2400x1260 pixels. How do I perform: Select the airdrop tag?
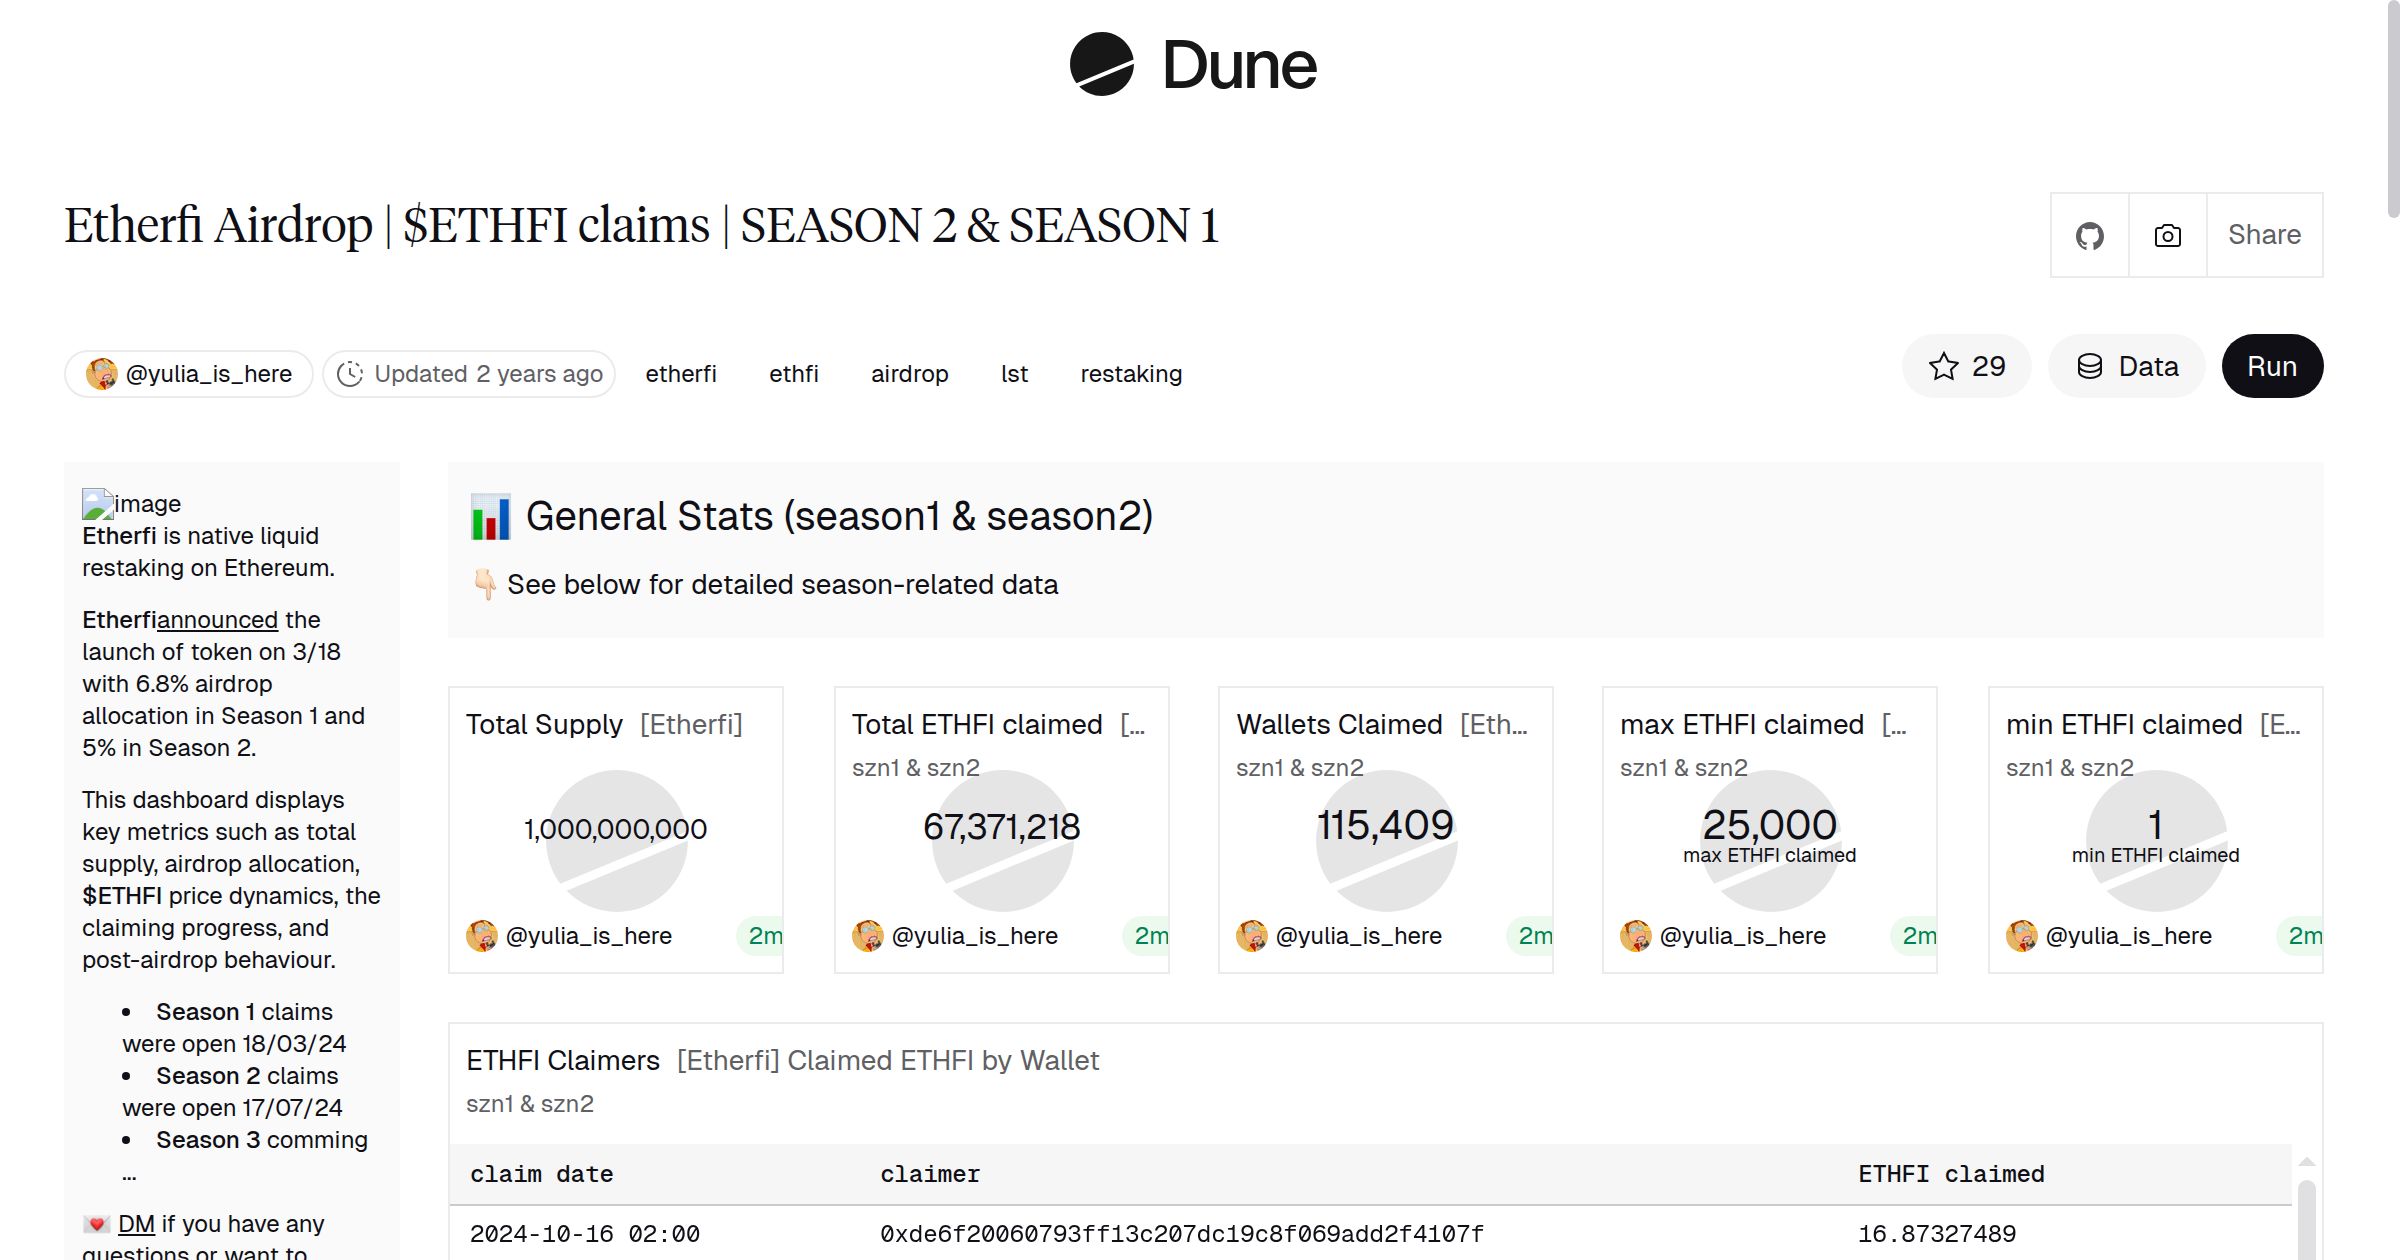[x=910, y=373]
